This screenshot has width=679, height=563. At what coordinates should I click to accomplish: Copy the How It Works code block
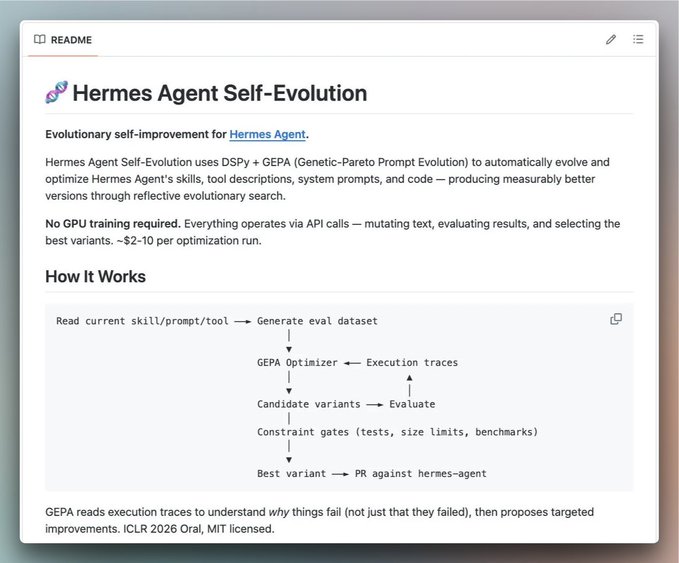616,319
